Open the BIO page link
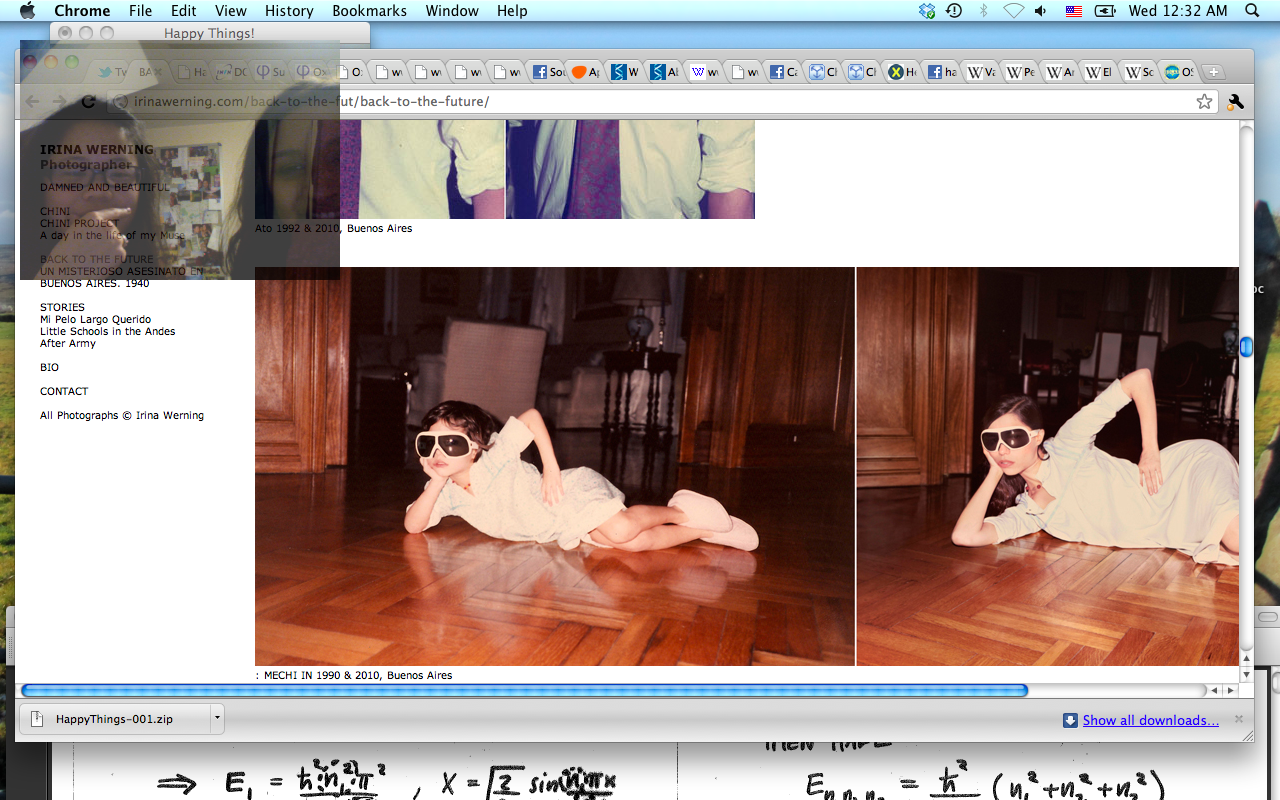The width and height of the screenshot is (1280, 800). pyautogui.click(x=49, y=367)
